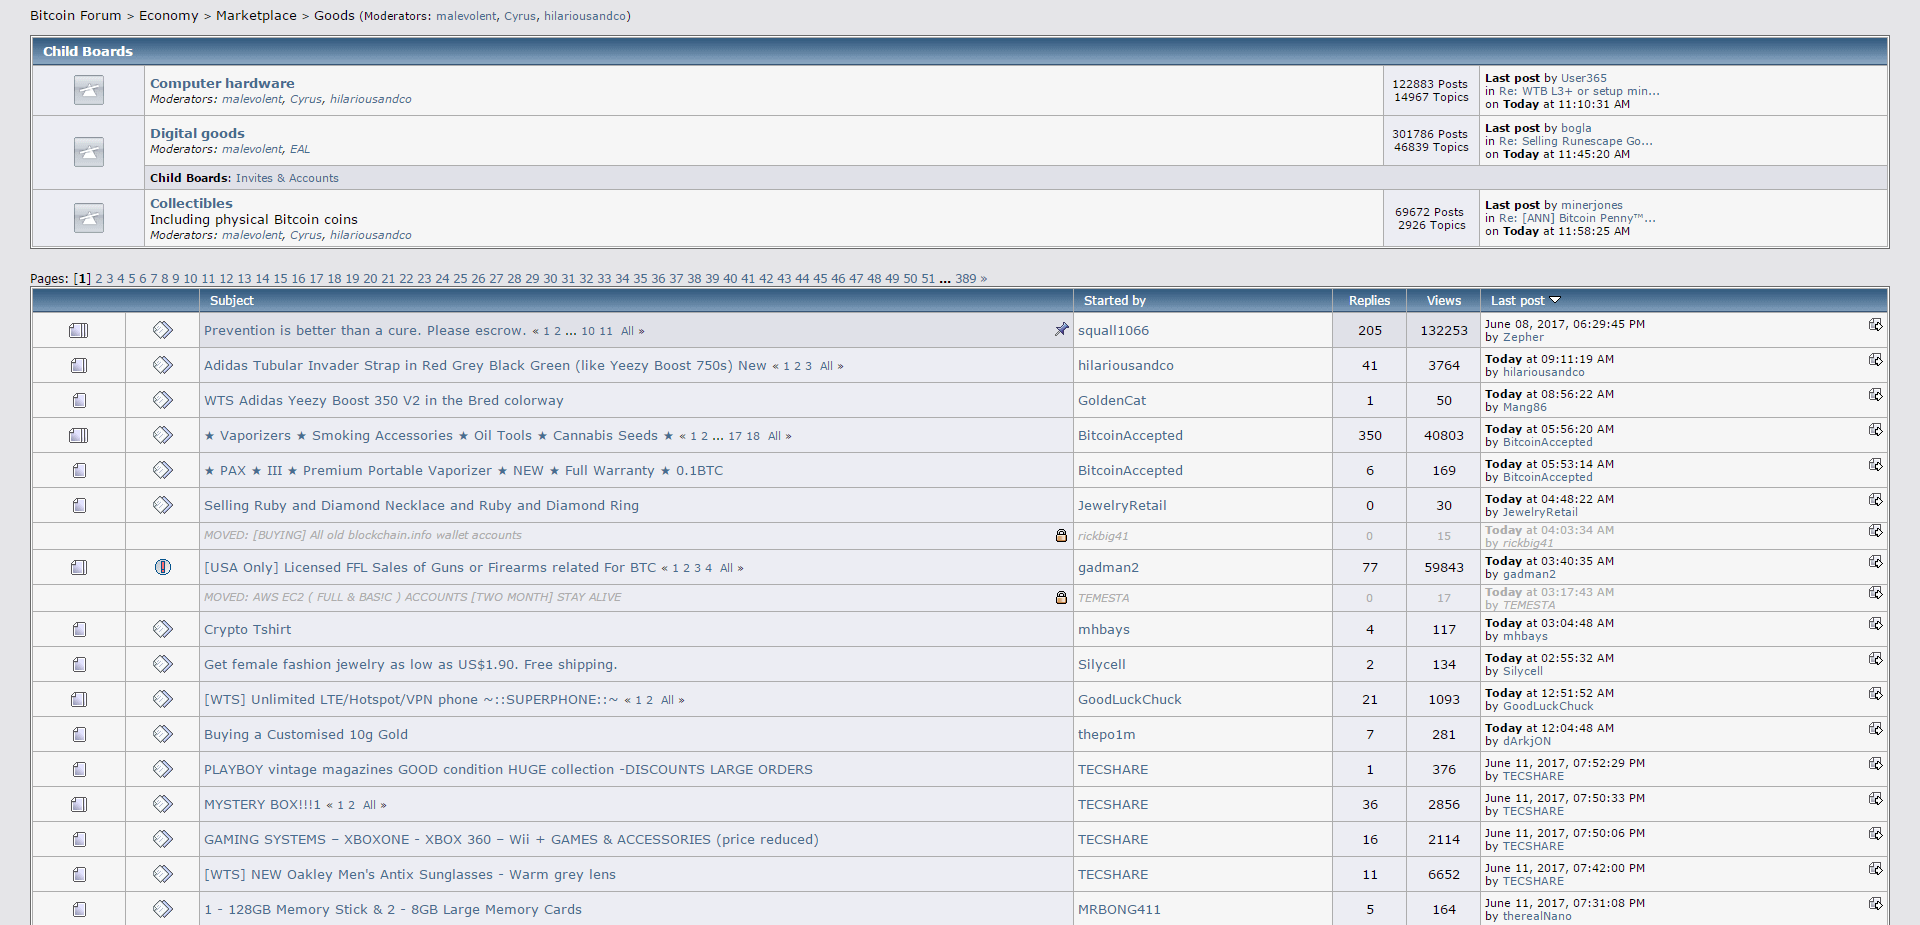Open last post by User365 thread link
This screenshot has width=1920, height=925.
coord(1579,91)
